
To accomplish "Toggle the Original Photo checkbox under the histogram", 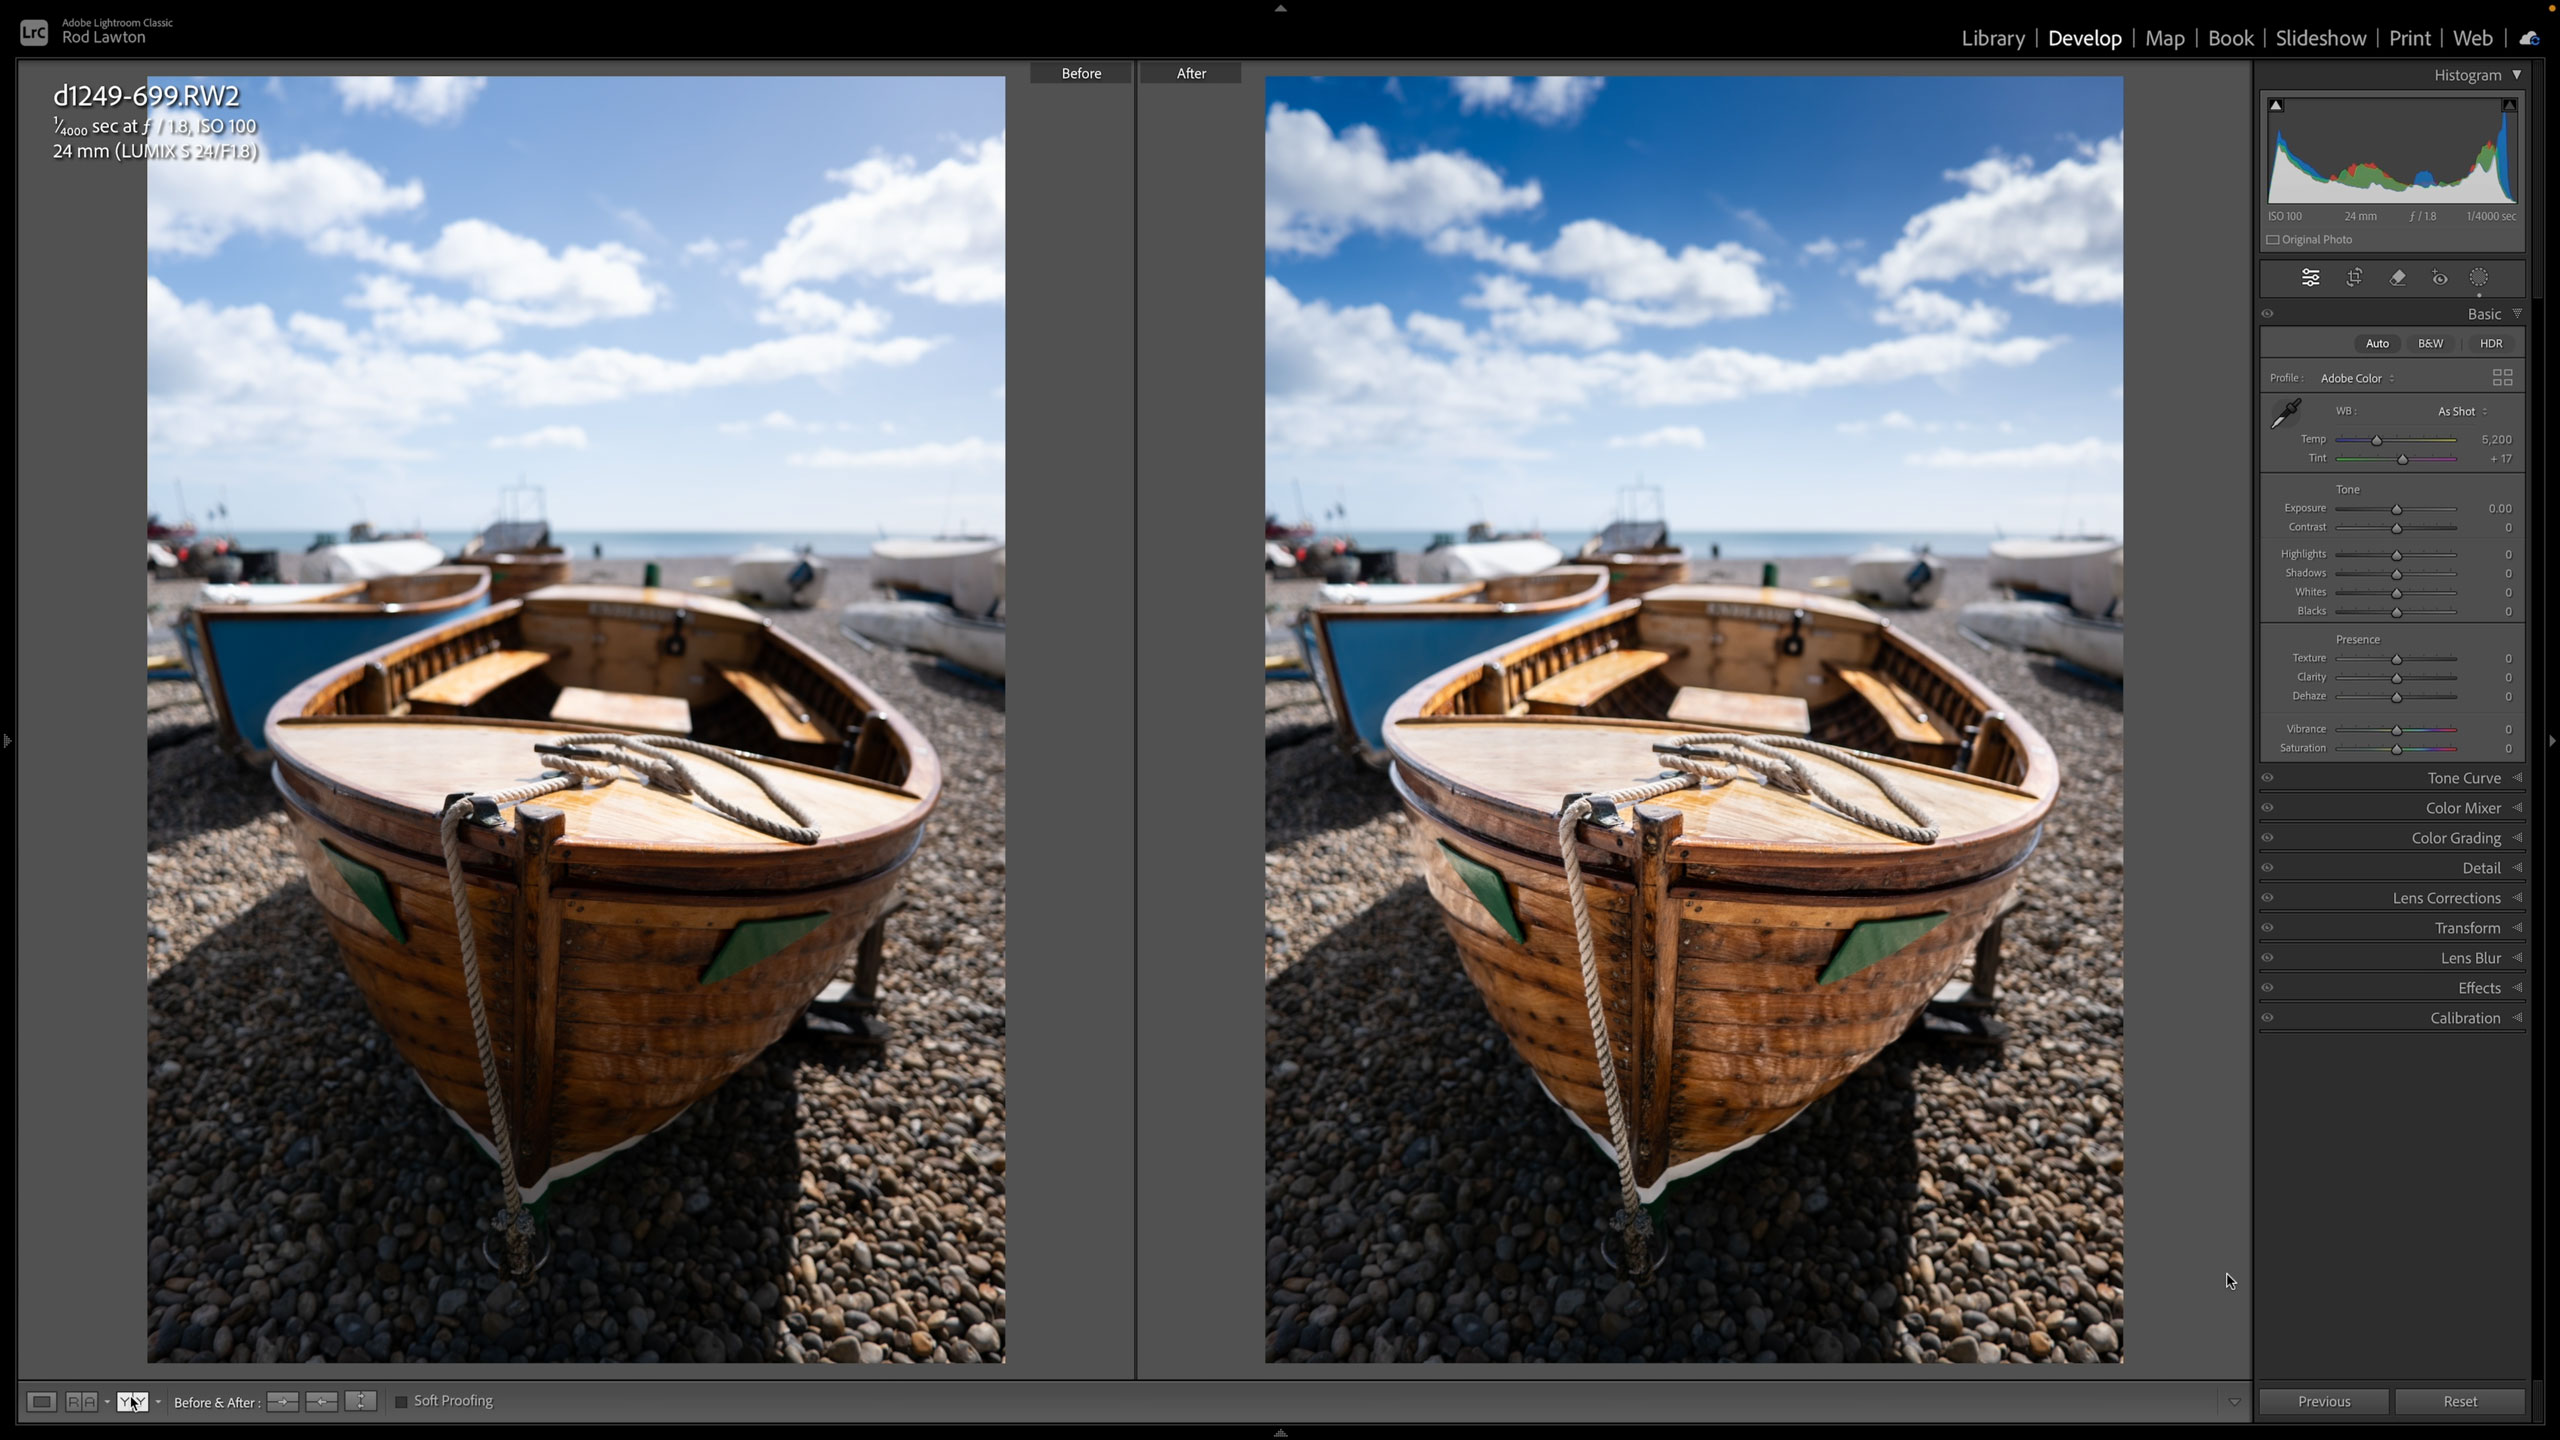I will pos(2271,239).
